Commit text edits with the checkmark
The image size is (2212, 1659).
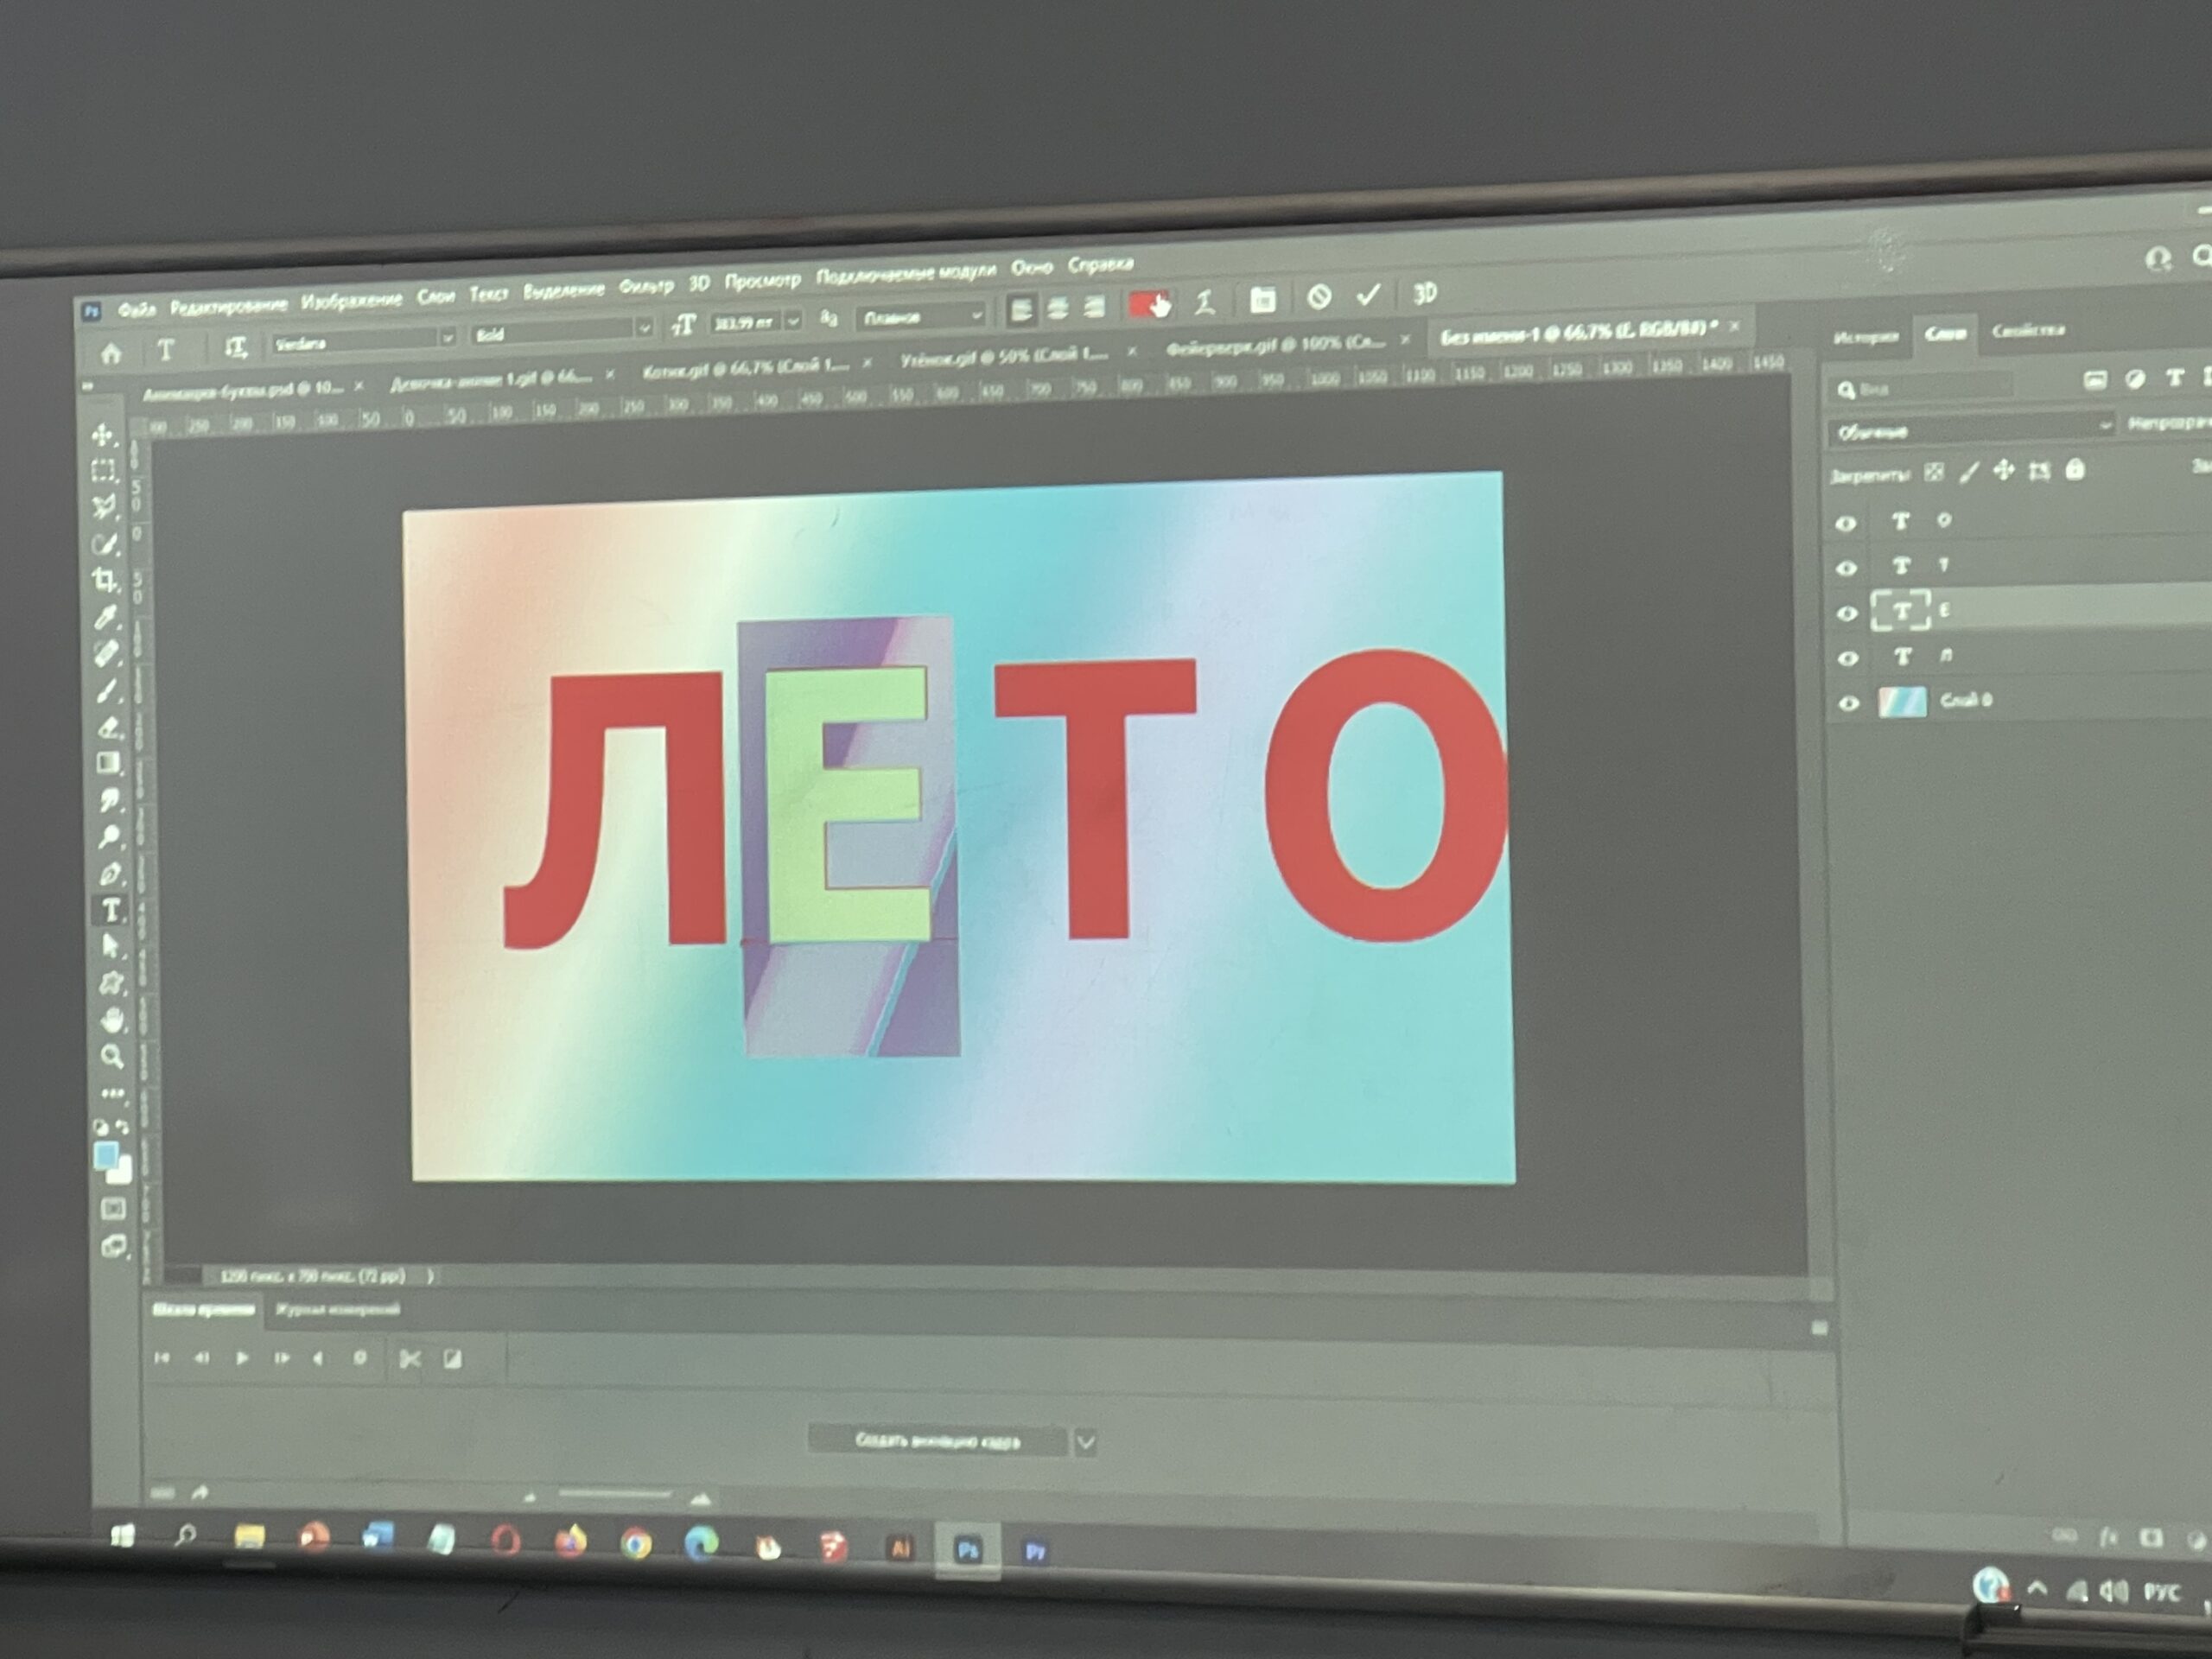point(1369,295)
